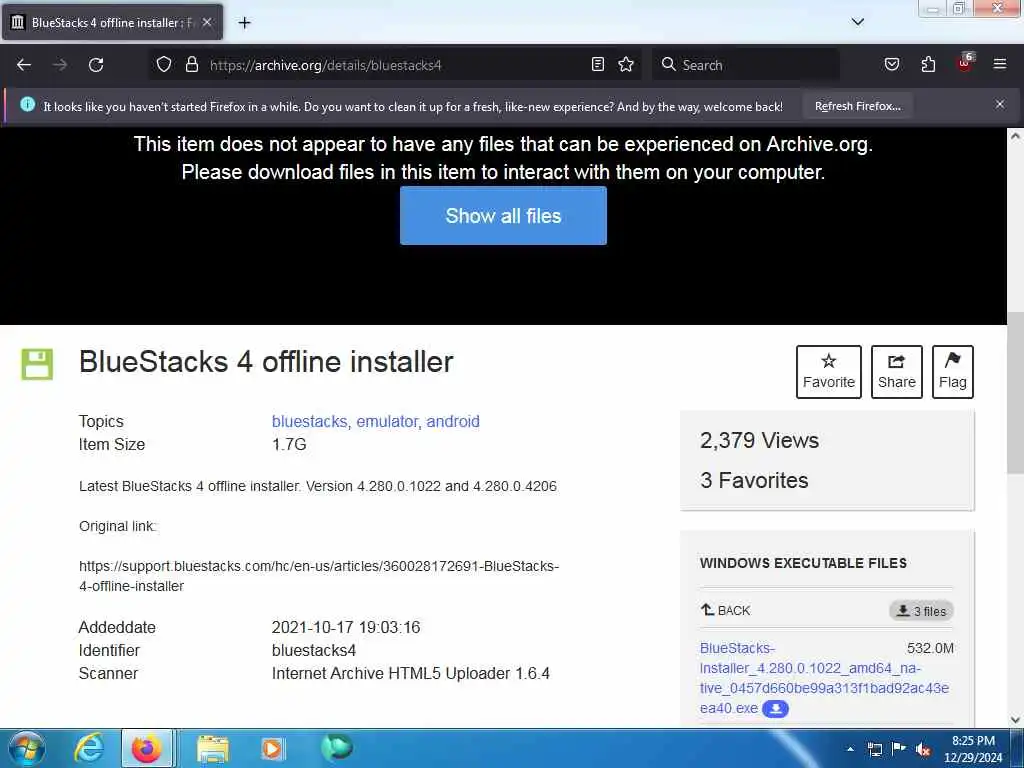
Task: Open the BlueStacks-Installer_4.280.0.1022 exe link
Action: tap(824, 678)
